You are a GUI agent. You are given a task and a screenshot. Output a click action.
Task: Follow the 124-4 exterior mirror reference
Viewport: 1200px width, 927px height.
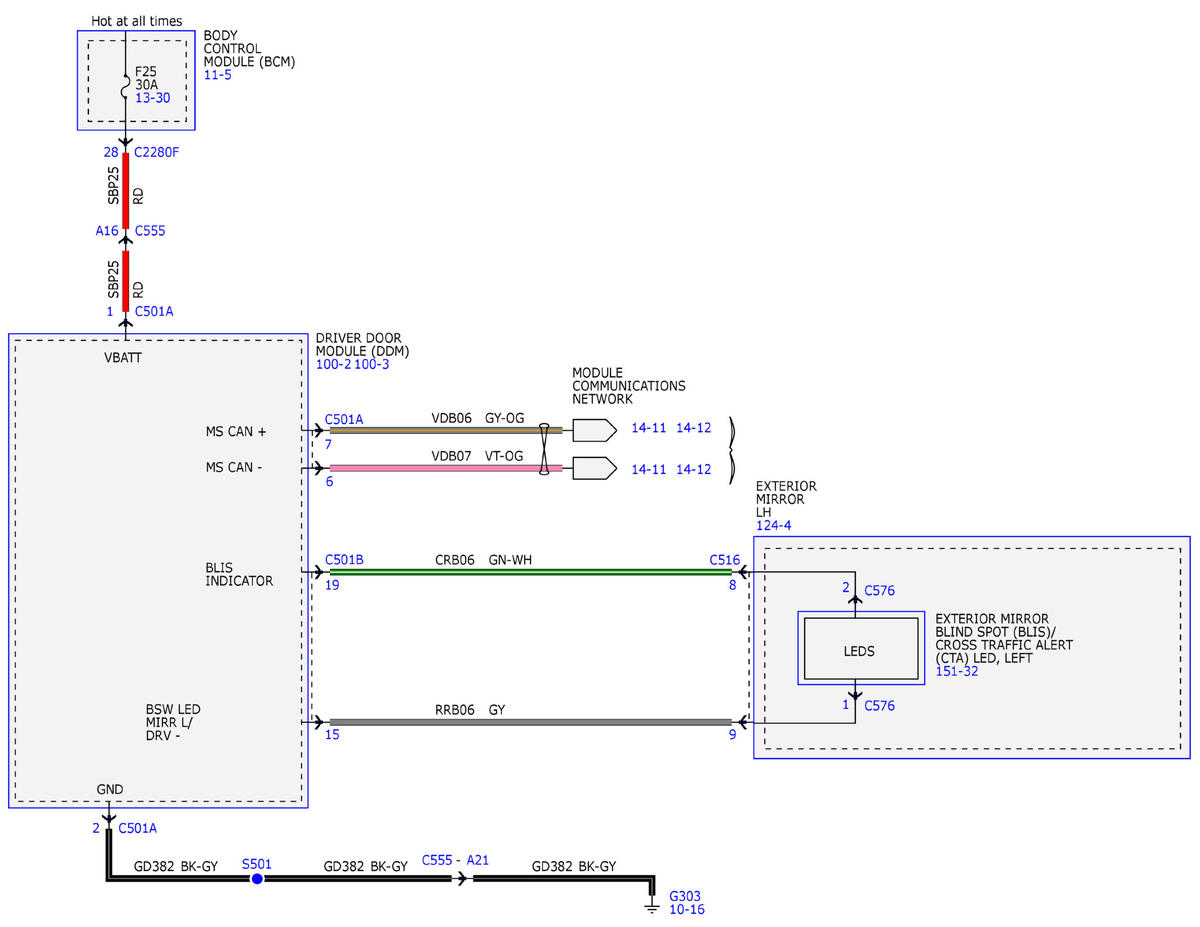pyautogui.click(x=773, y=525)
